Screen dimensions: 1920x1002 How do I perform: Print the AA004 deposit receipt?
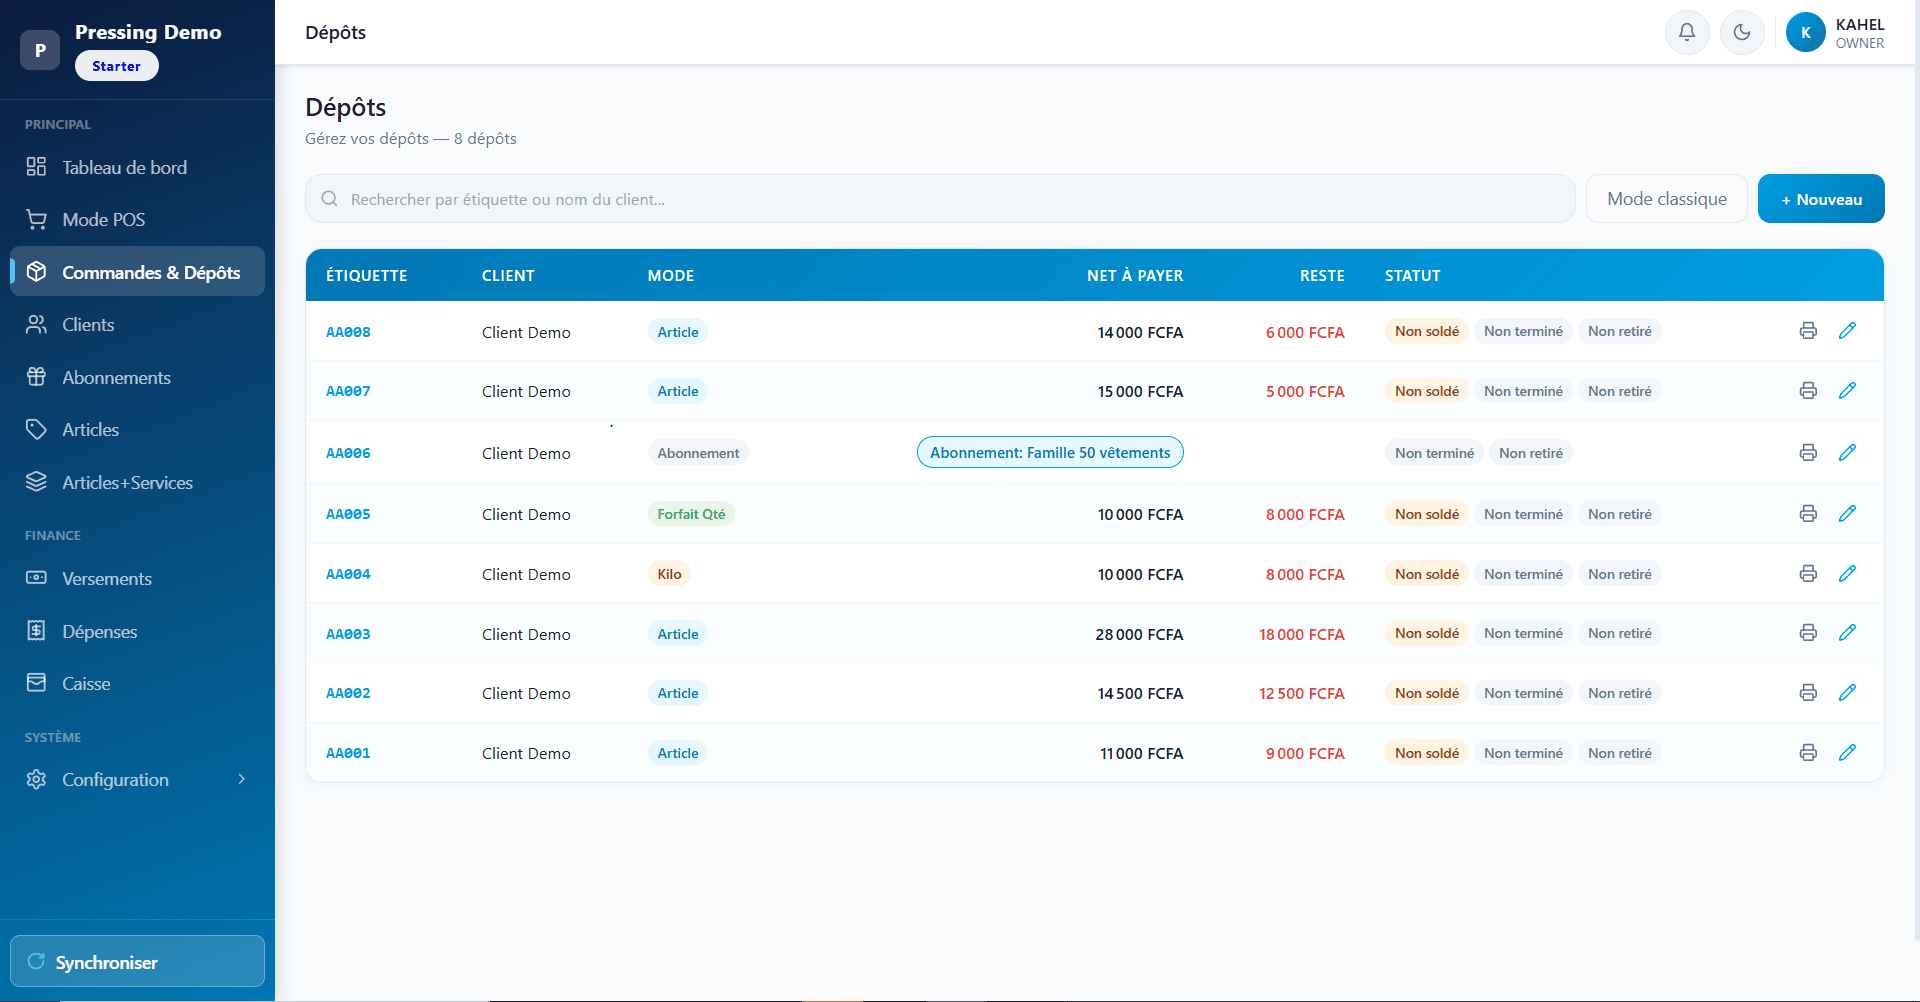1808,574
